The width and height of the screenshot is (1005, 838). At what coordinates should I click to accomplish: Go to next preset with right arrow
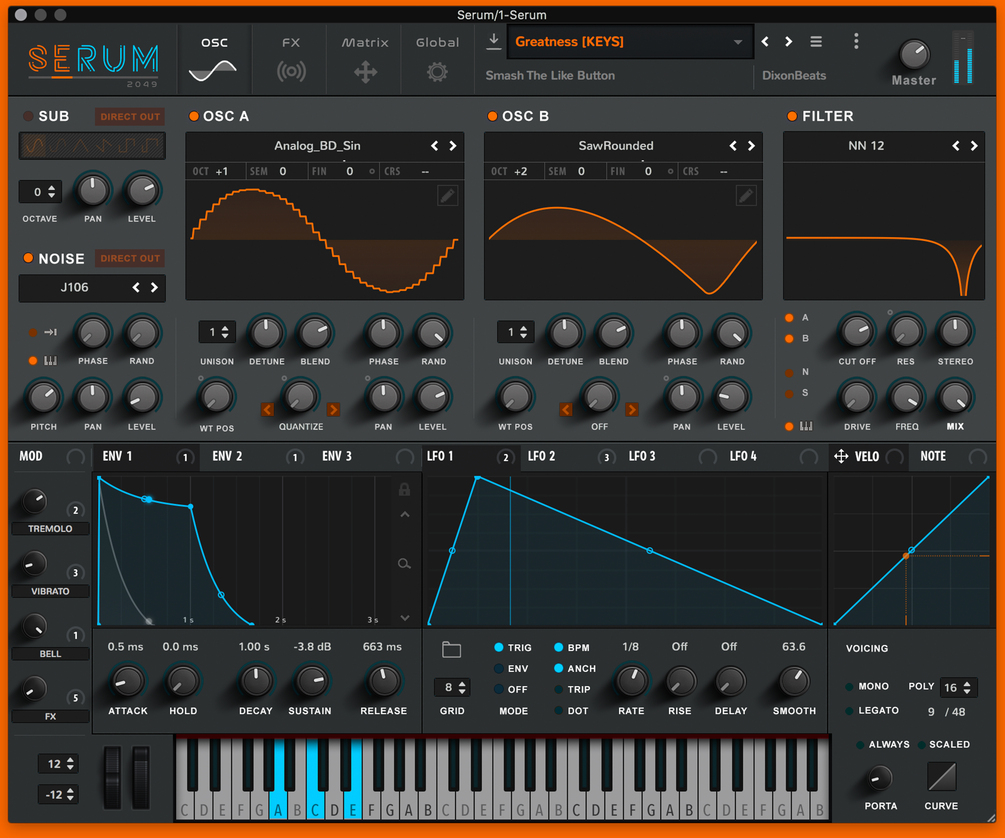[789, 42]
